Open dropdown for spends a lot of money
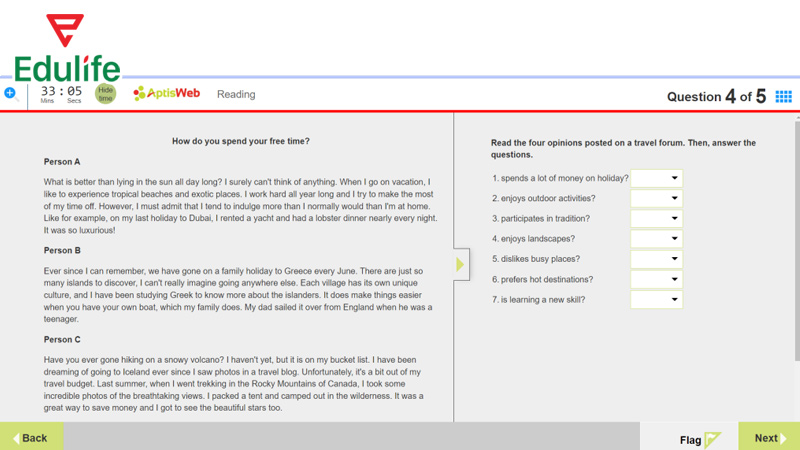Image resolution: width=800 pixels, height=450 pixels. (x=656, y=178)
